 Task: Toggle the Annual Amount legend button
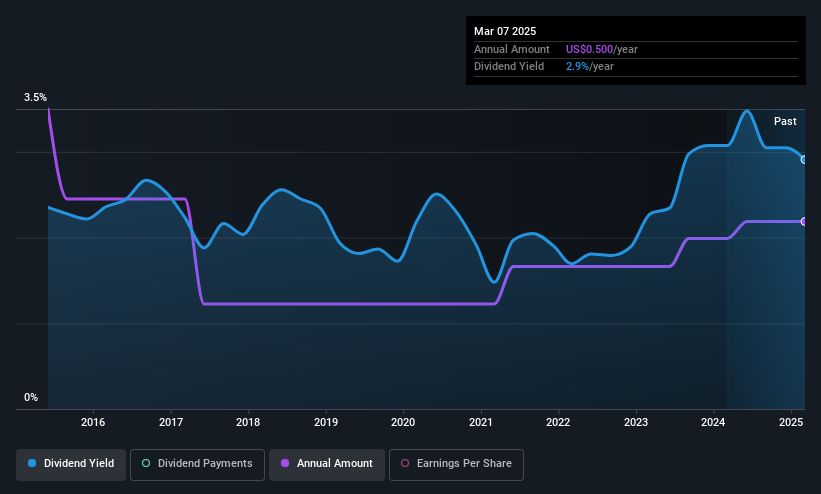click(x=327, y=464)
